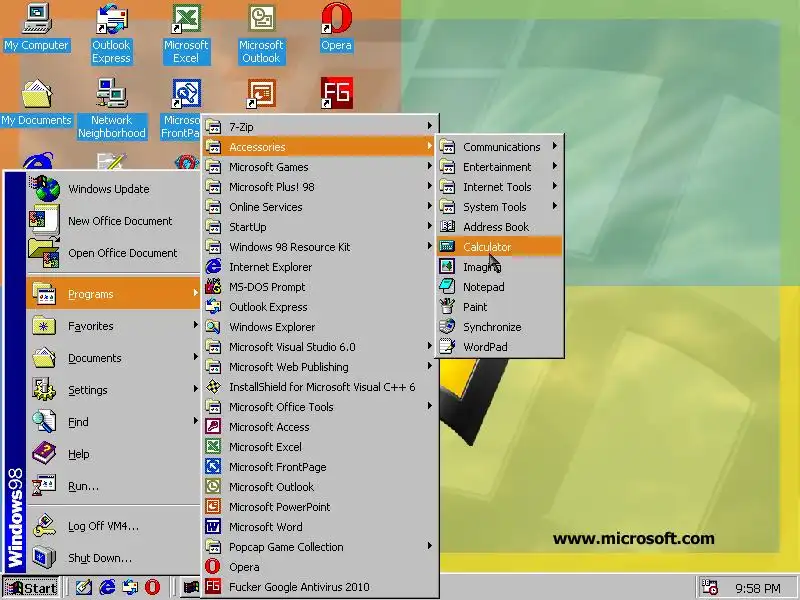Open Opera desktop shortcut

point(336,28)
